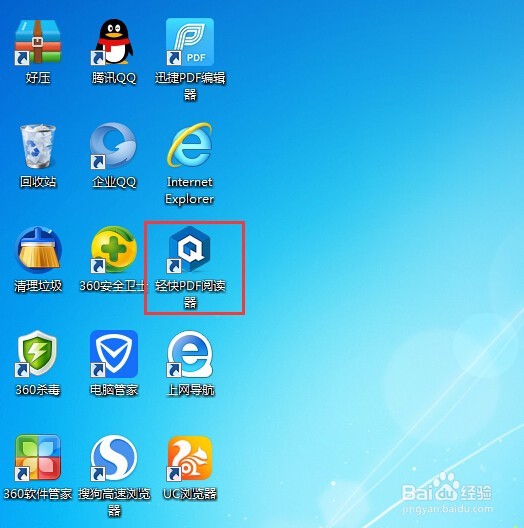Select the 好压 archive icon

point(38,42)
